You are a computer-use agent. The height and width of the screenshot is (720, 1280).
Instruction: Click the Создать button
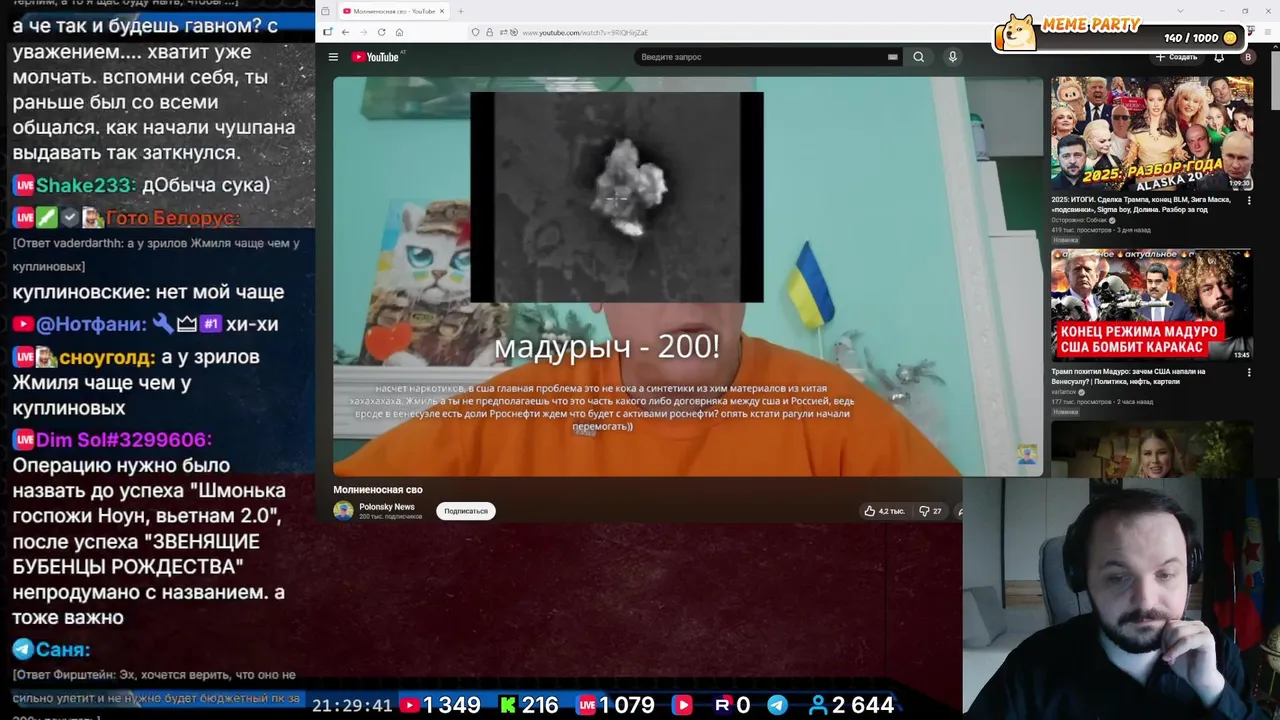[1176, 57]
